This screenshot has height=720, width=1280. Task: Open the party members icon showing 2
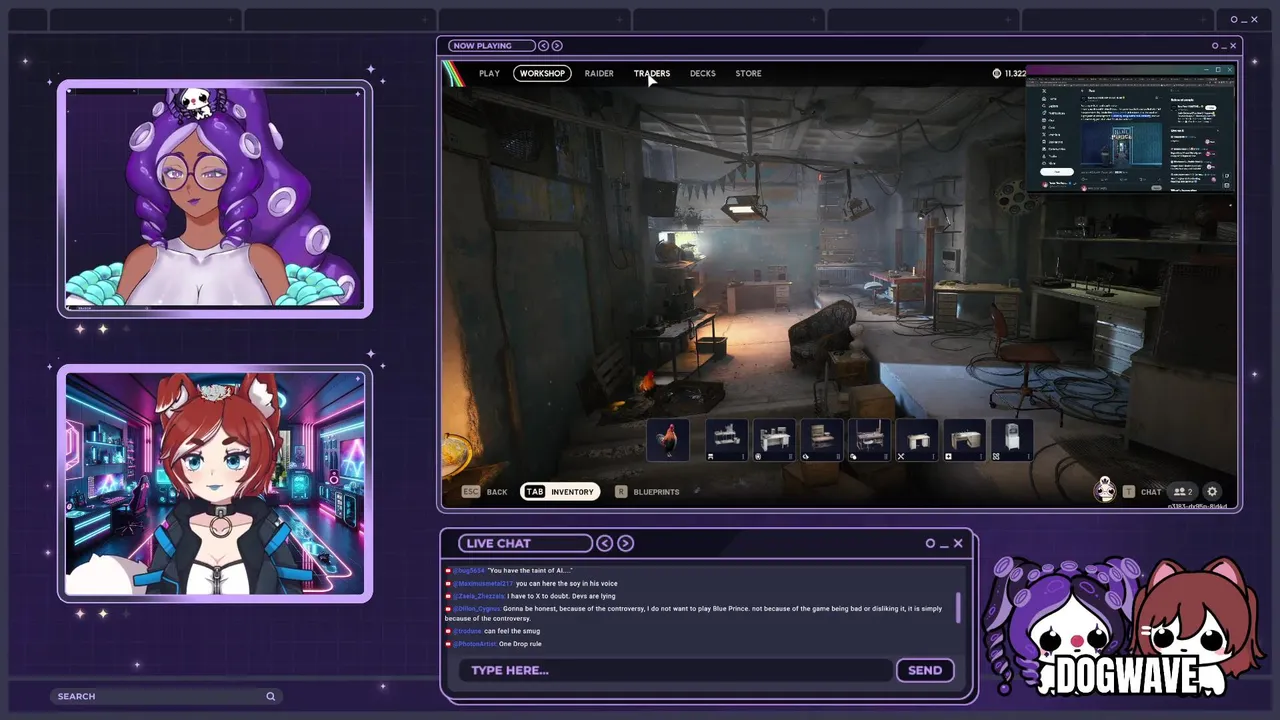coord(1183,491)
